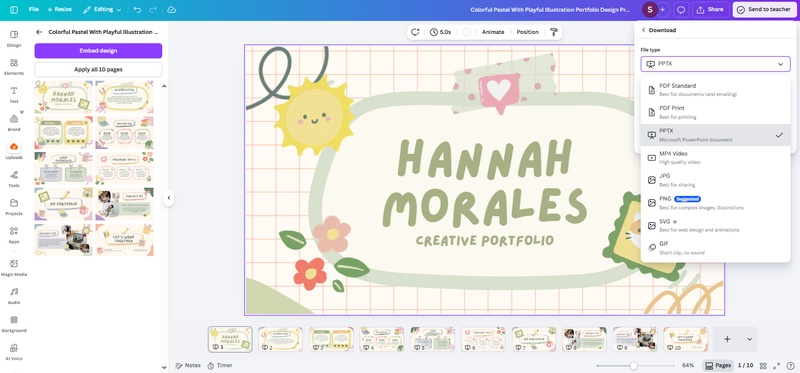
Task: Open the Editing mode dropdown
Action: (x=102, y=10)
